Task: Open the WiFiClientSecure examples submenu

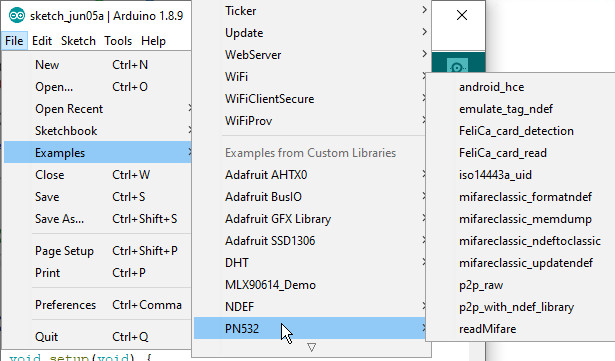Action: click(310, 98)
